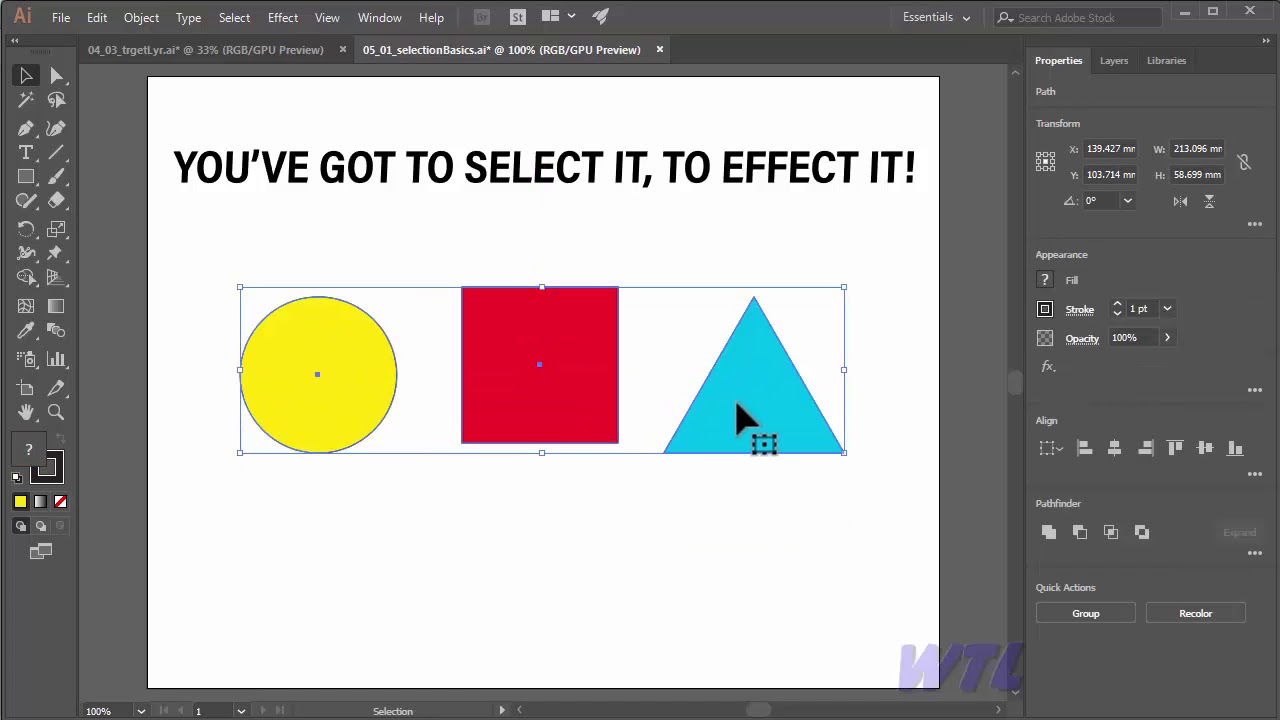Click Flip Horizontal icon in Transform
Viewport: 1280px width, 720px height.
tap(1180, 201)
